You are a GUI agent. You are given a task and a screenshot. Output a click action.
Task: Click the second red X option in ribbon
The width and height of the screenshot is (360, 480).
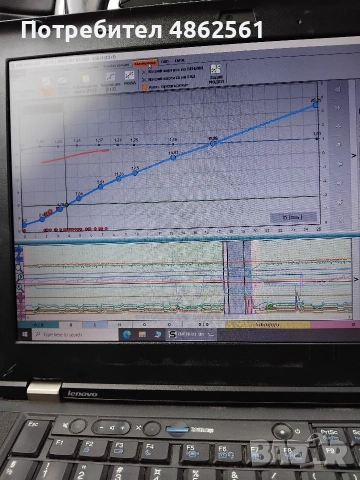(169, 78)
